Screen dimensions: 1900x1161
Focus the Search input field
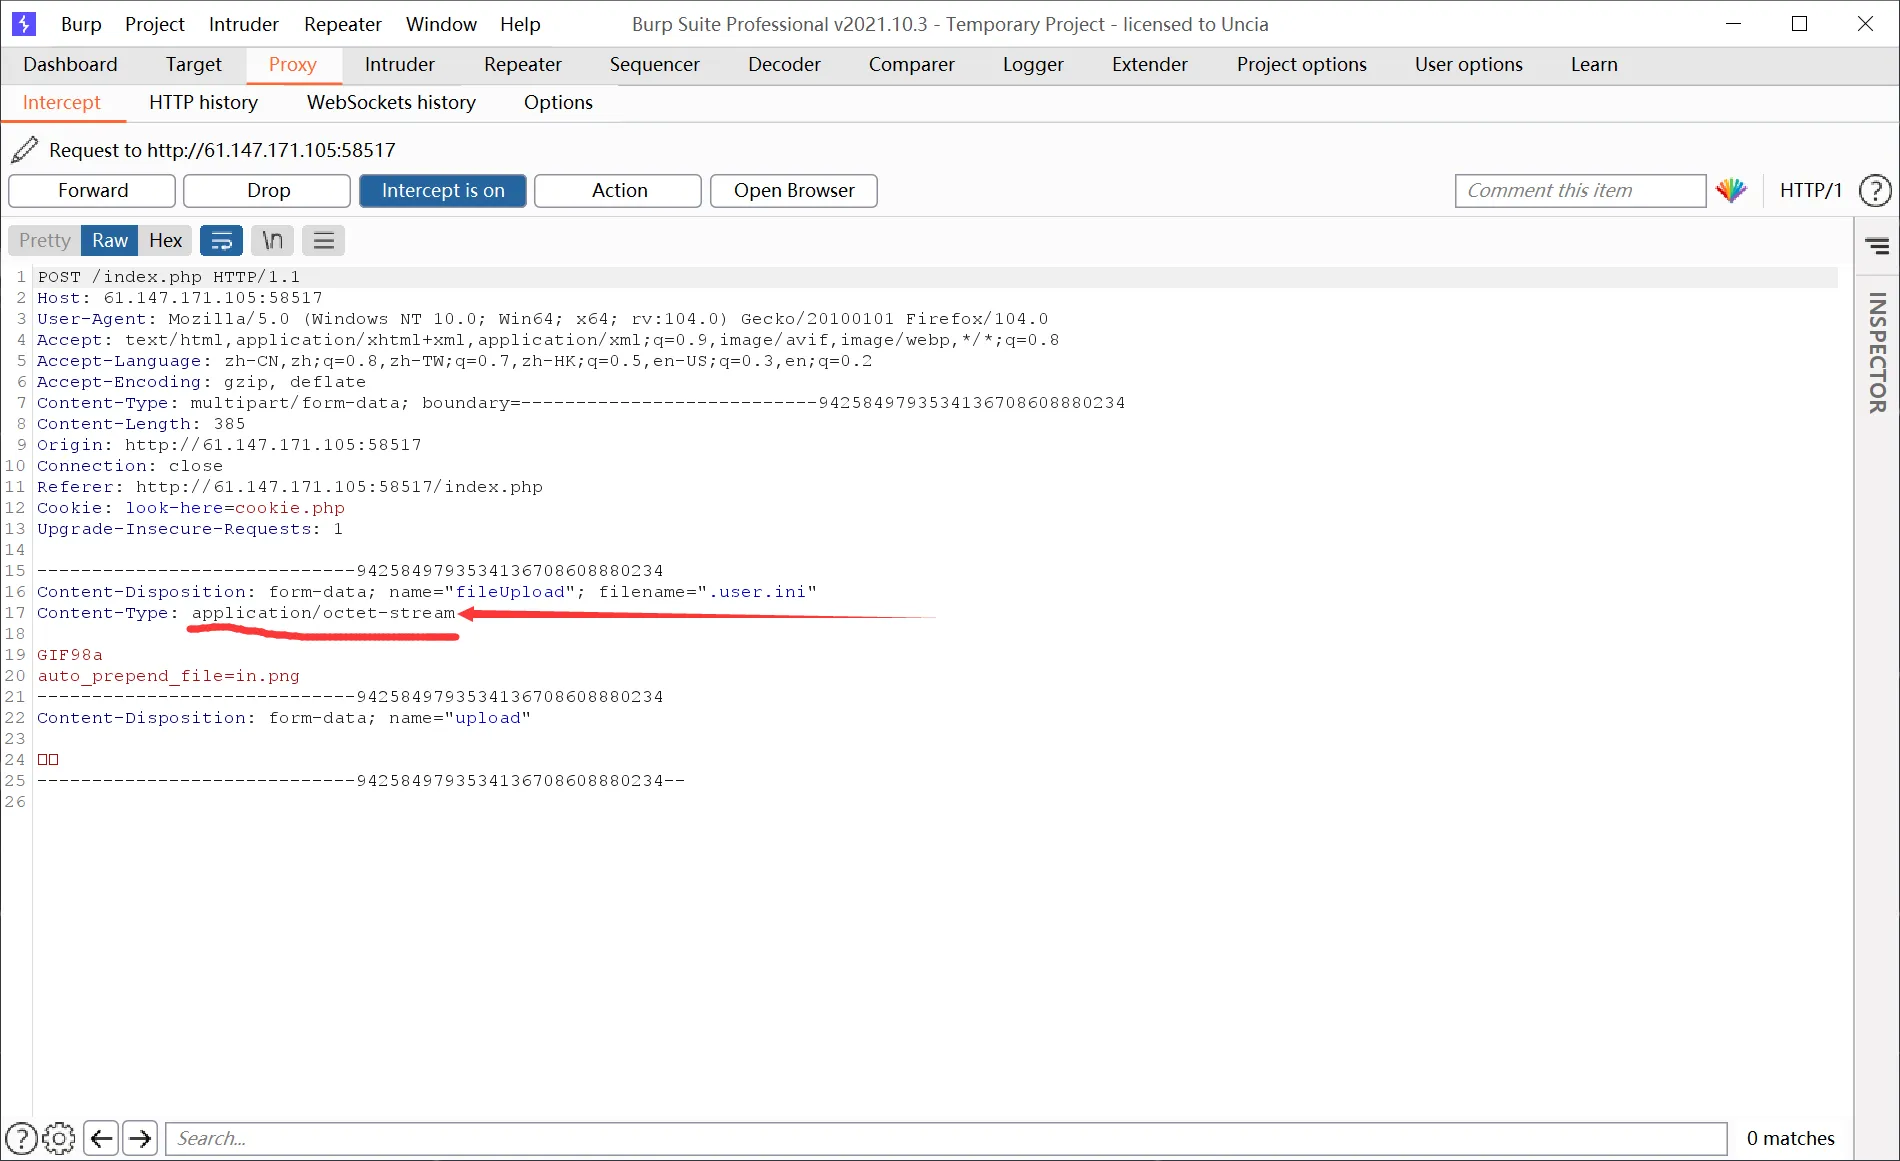click(946, 1138)
